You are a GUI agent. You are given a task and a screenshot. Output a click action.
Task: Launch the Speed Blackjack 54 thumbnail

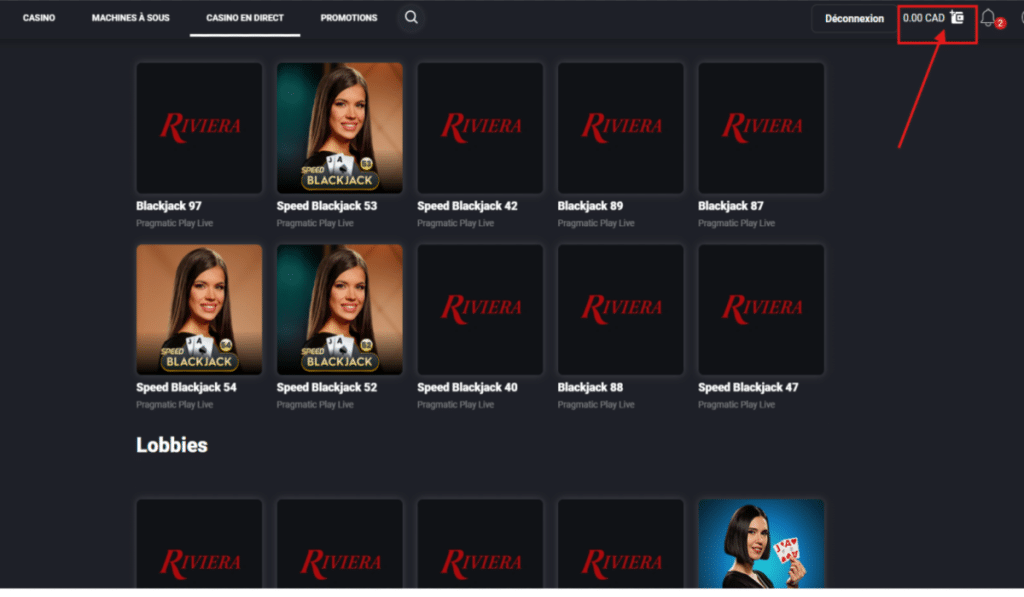click(x=199, y=309)
